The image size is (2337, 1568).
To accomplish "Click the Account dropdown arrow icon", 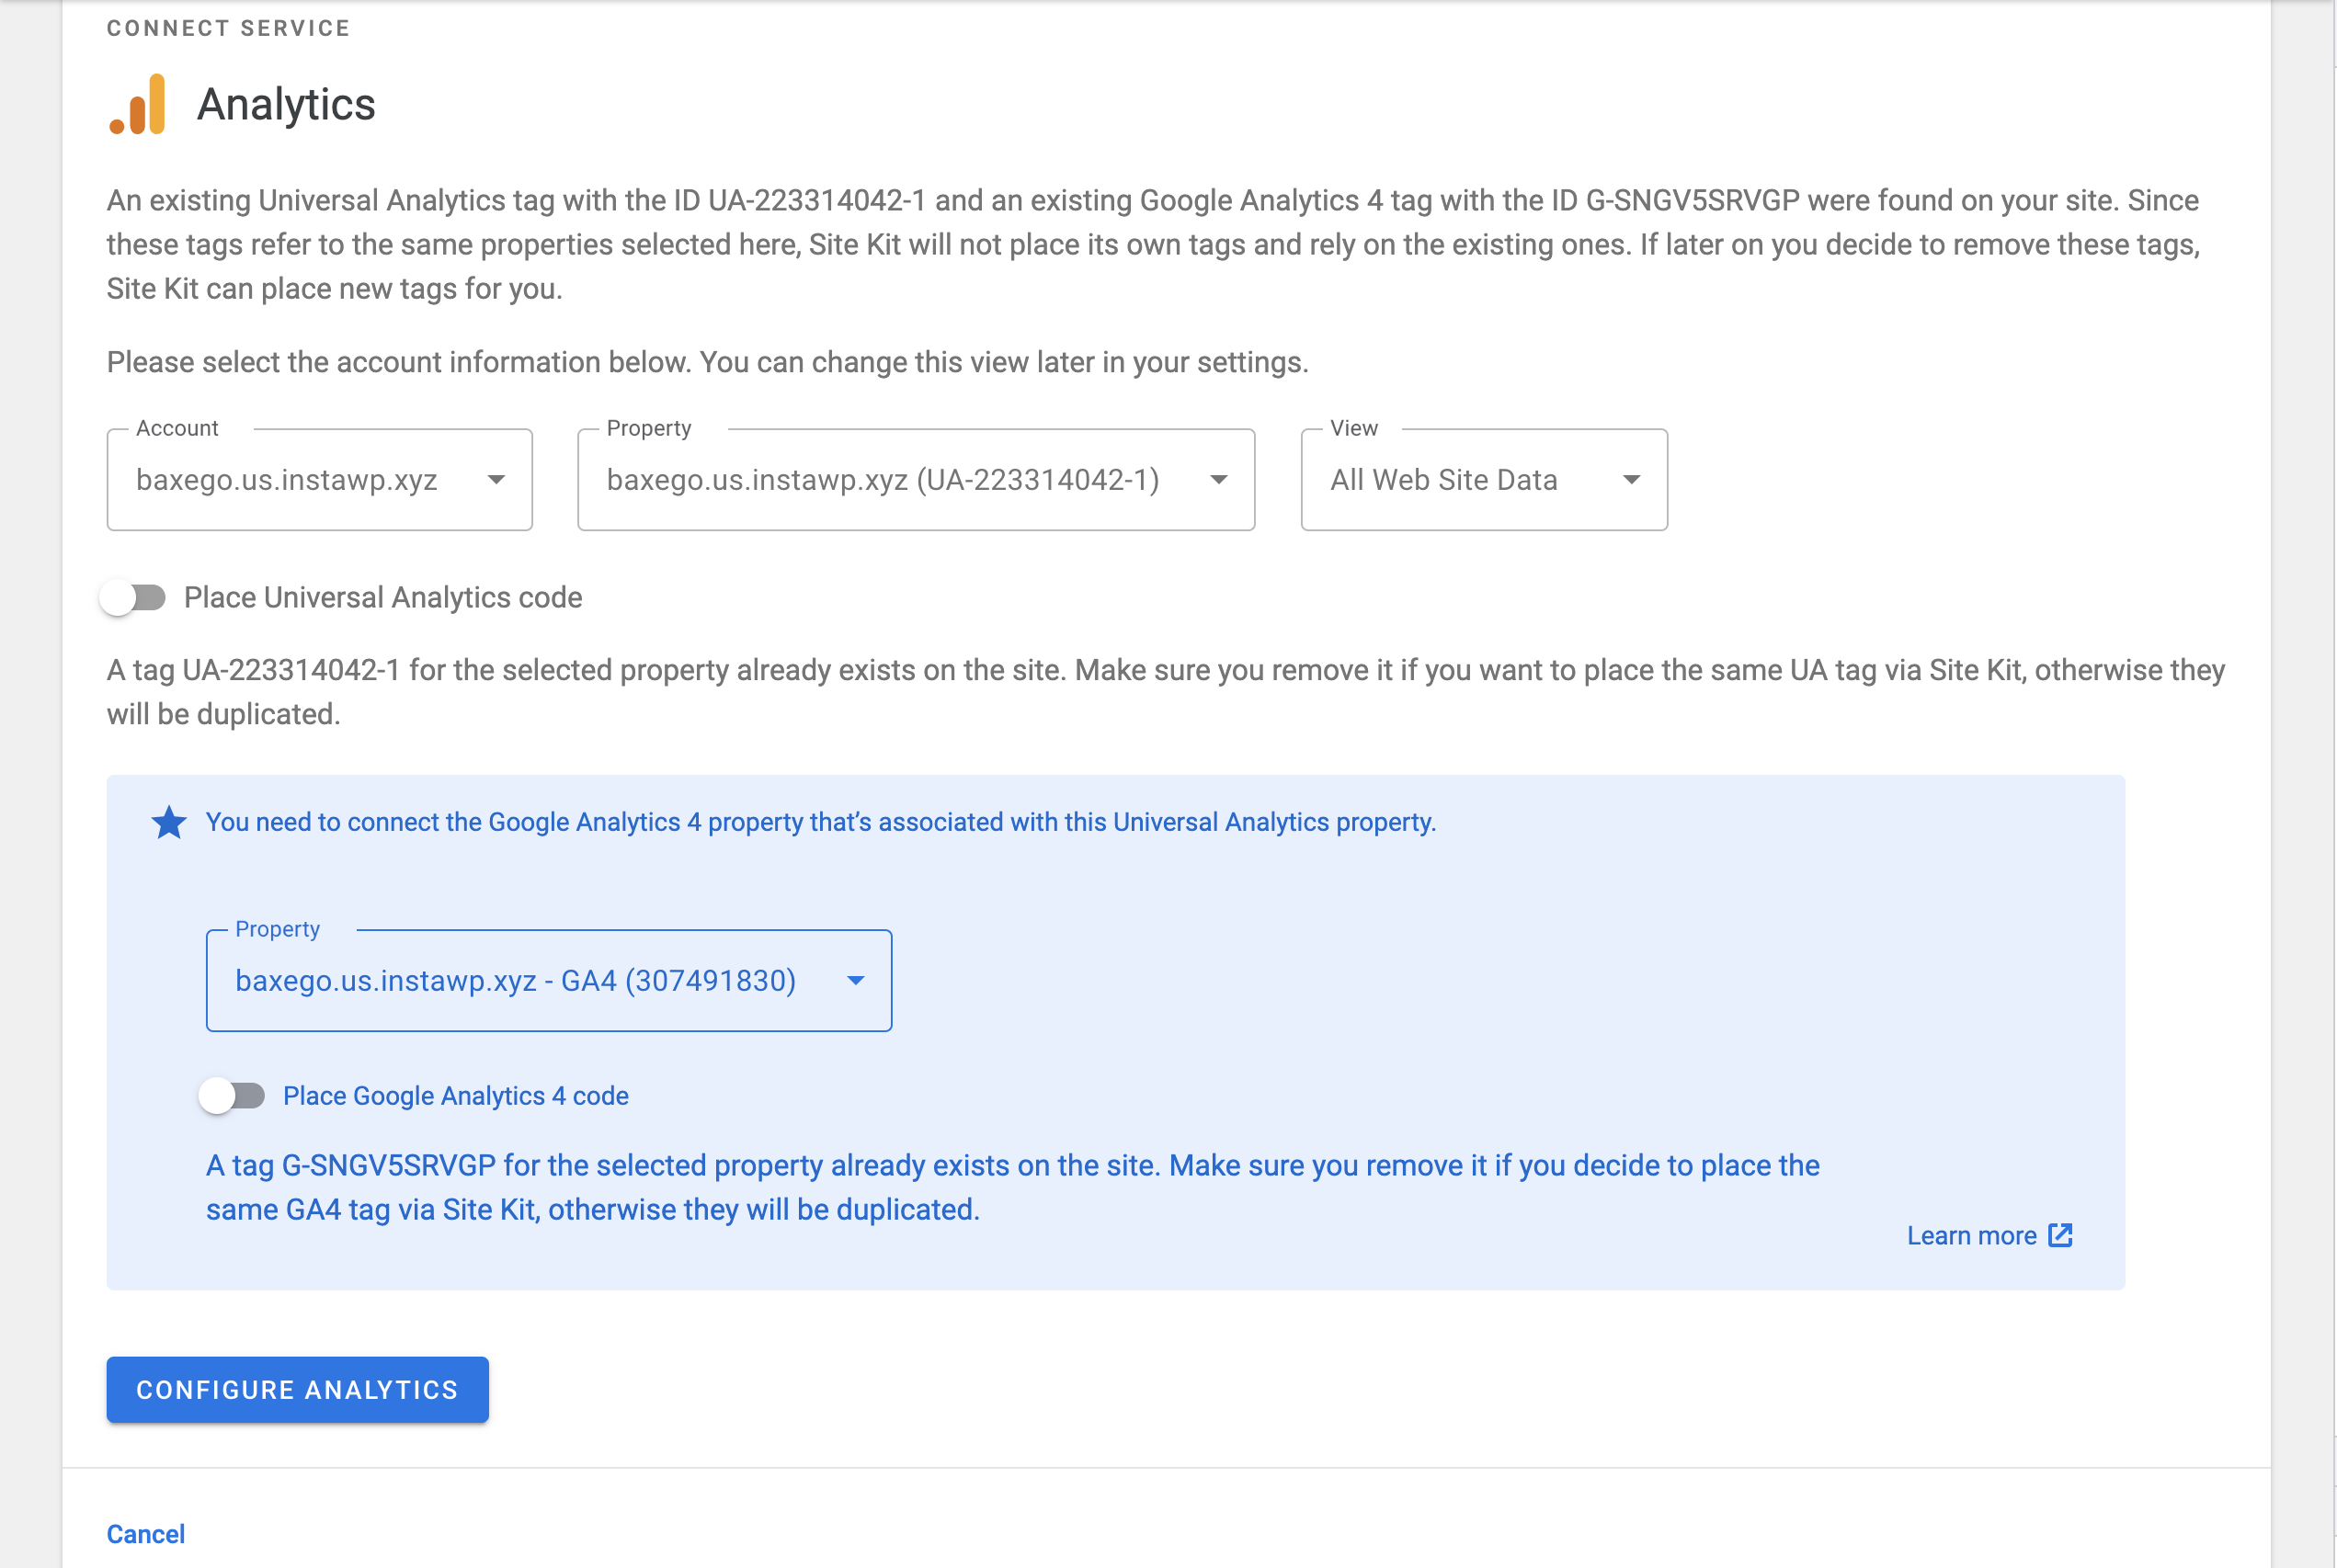I will (x=496, y=480).
